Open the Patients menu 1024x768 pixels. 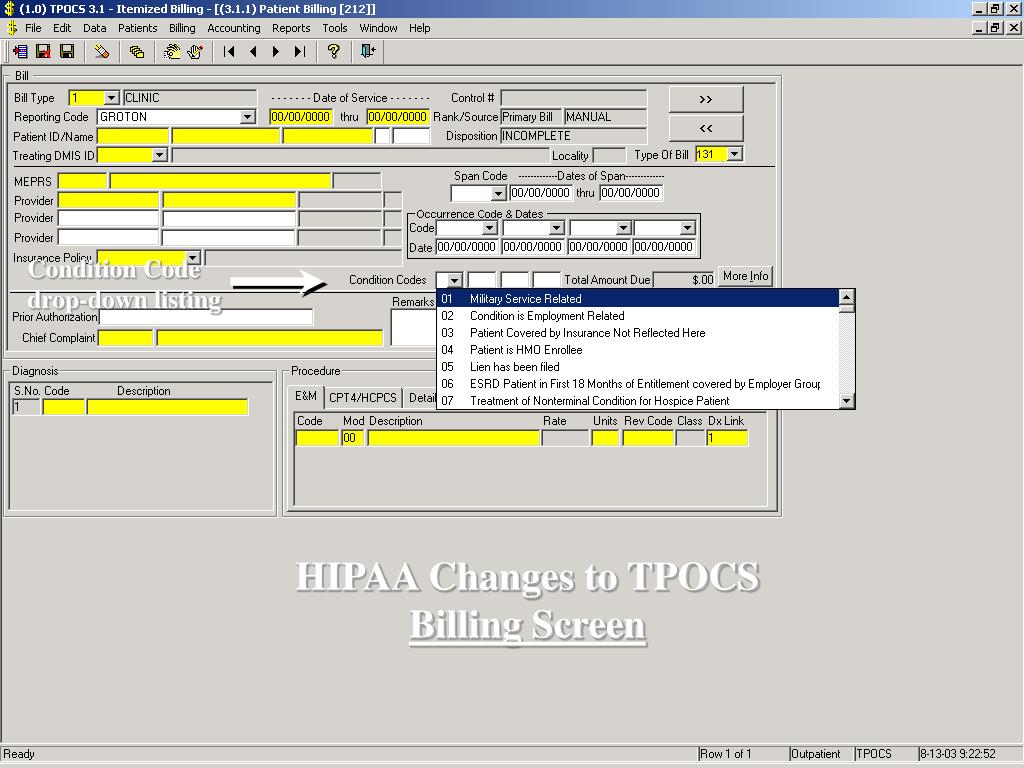click(x=137, y=28)
